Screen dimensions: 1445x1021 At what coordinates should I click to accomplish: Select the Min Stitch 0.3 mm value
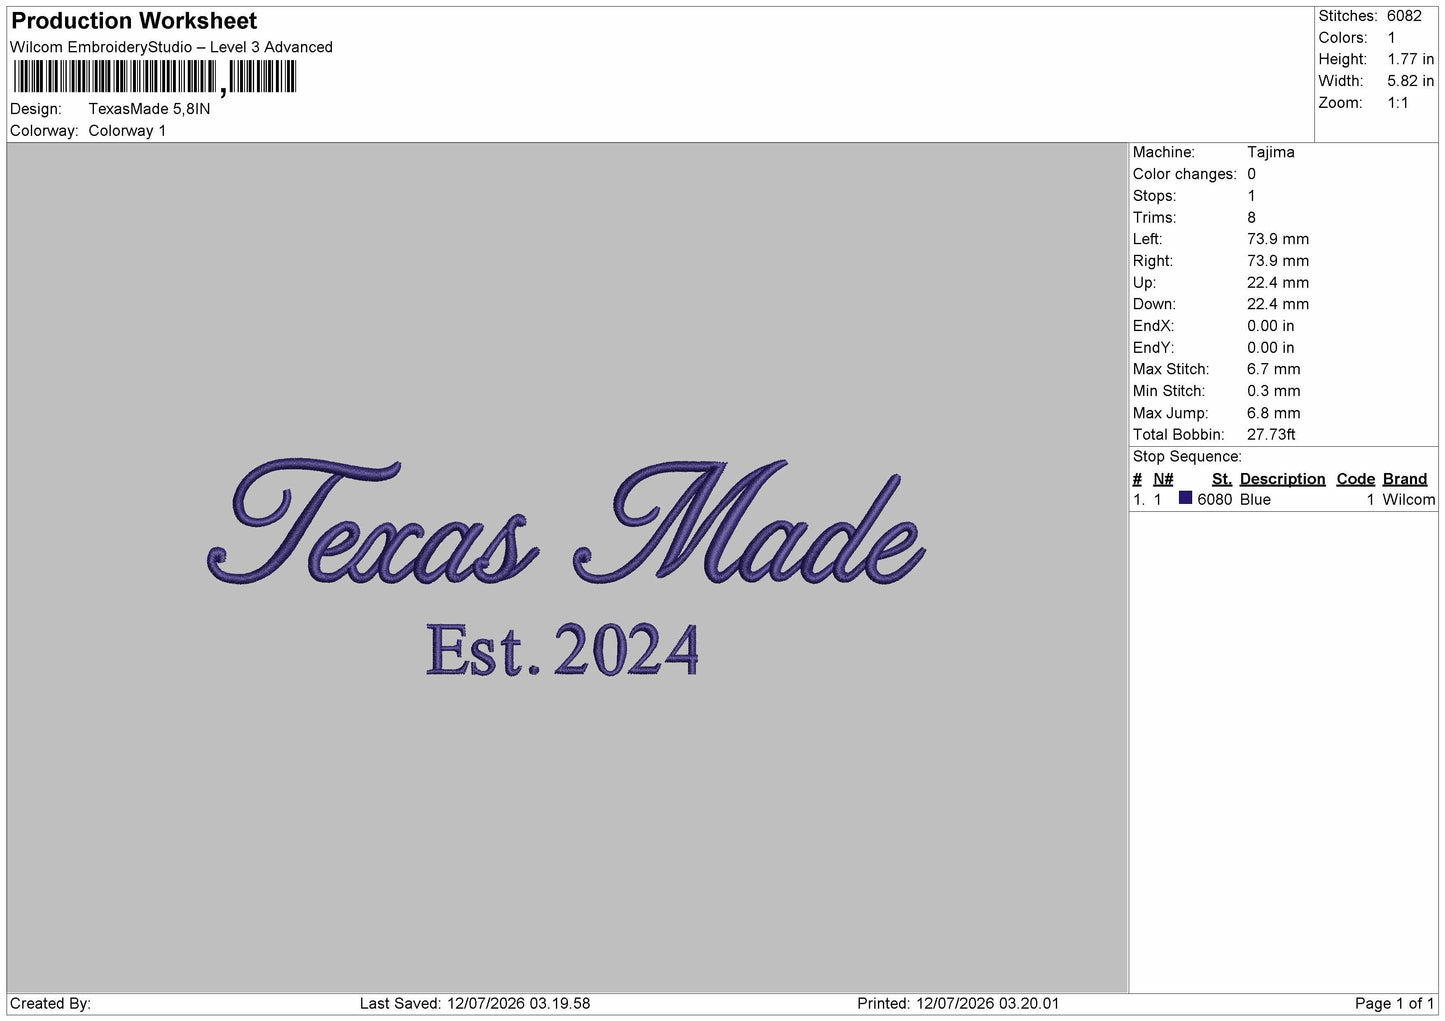coord(1273,391)
